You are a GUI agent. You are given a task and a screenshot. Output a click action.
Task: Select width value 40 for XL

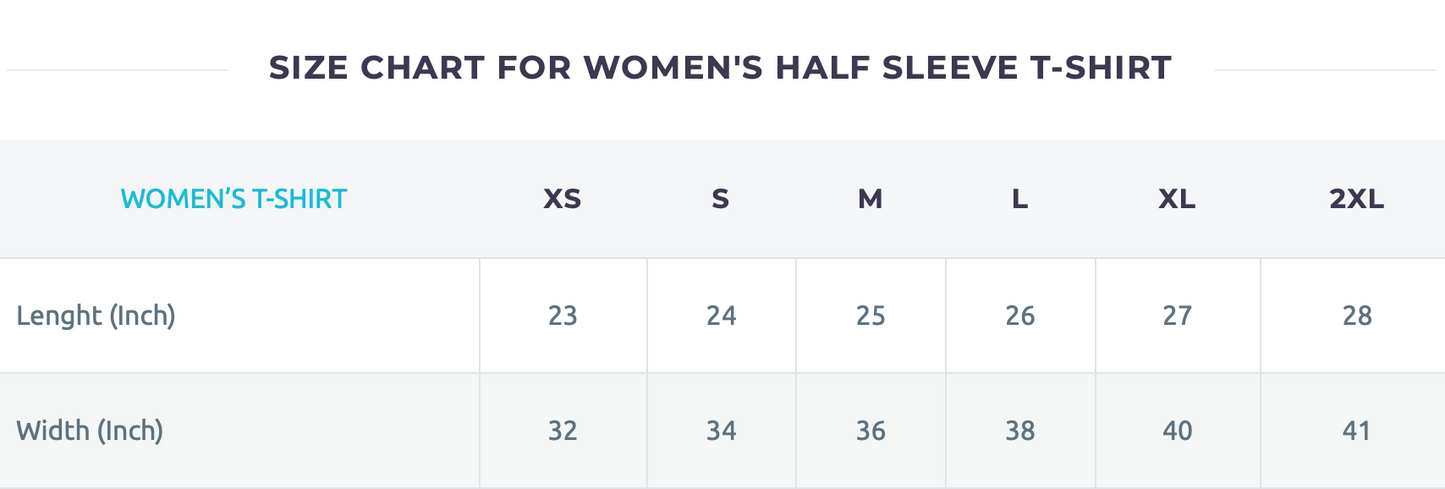coord(1177,431)
